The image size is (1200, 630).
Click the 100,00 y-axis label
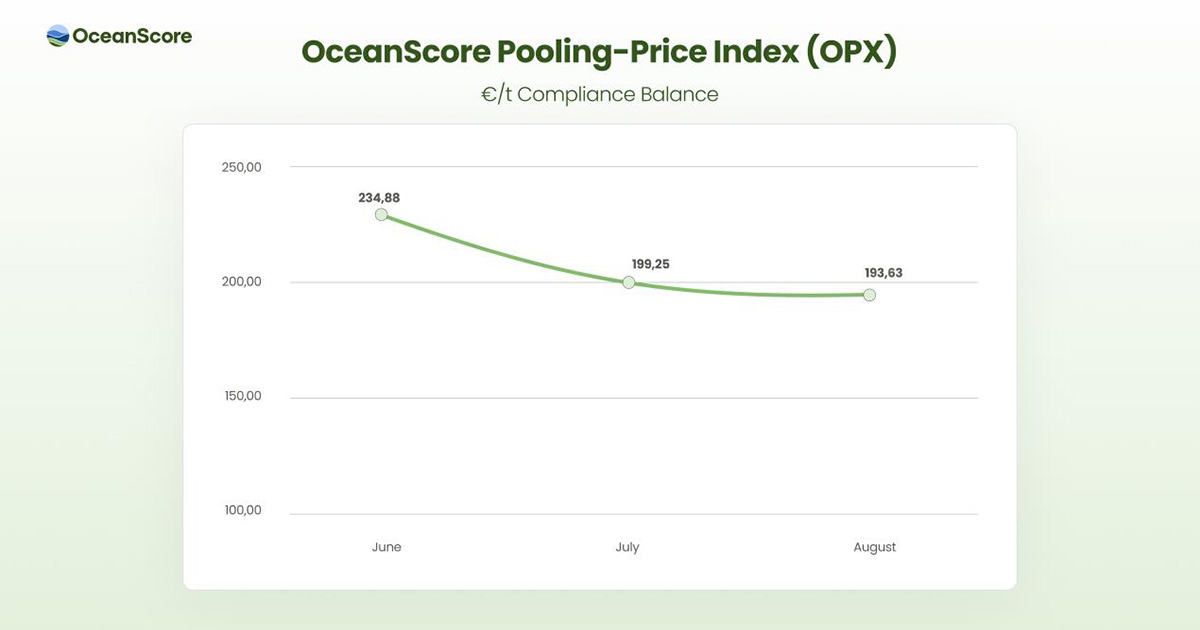241,510
